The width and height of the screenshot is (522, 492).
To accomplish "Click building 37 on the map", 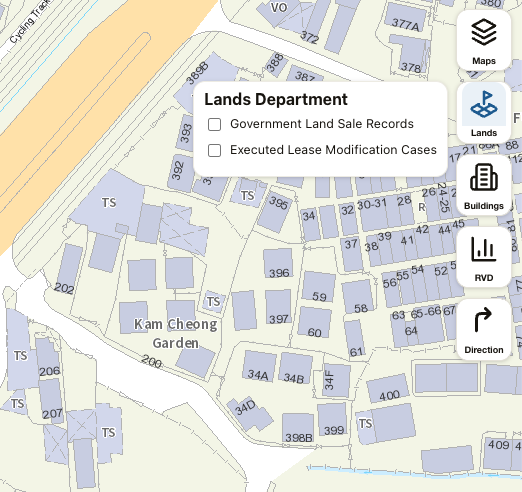I will click(351, 253).
